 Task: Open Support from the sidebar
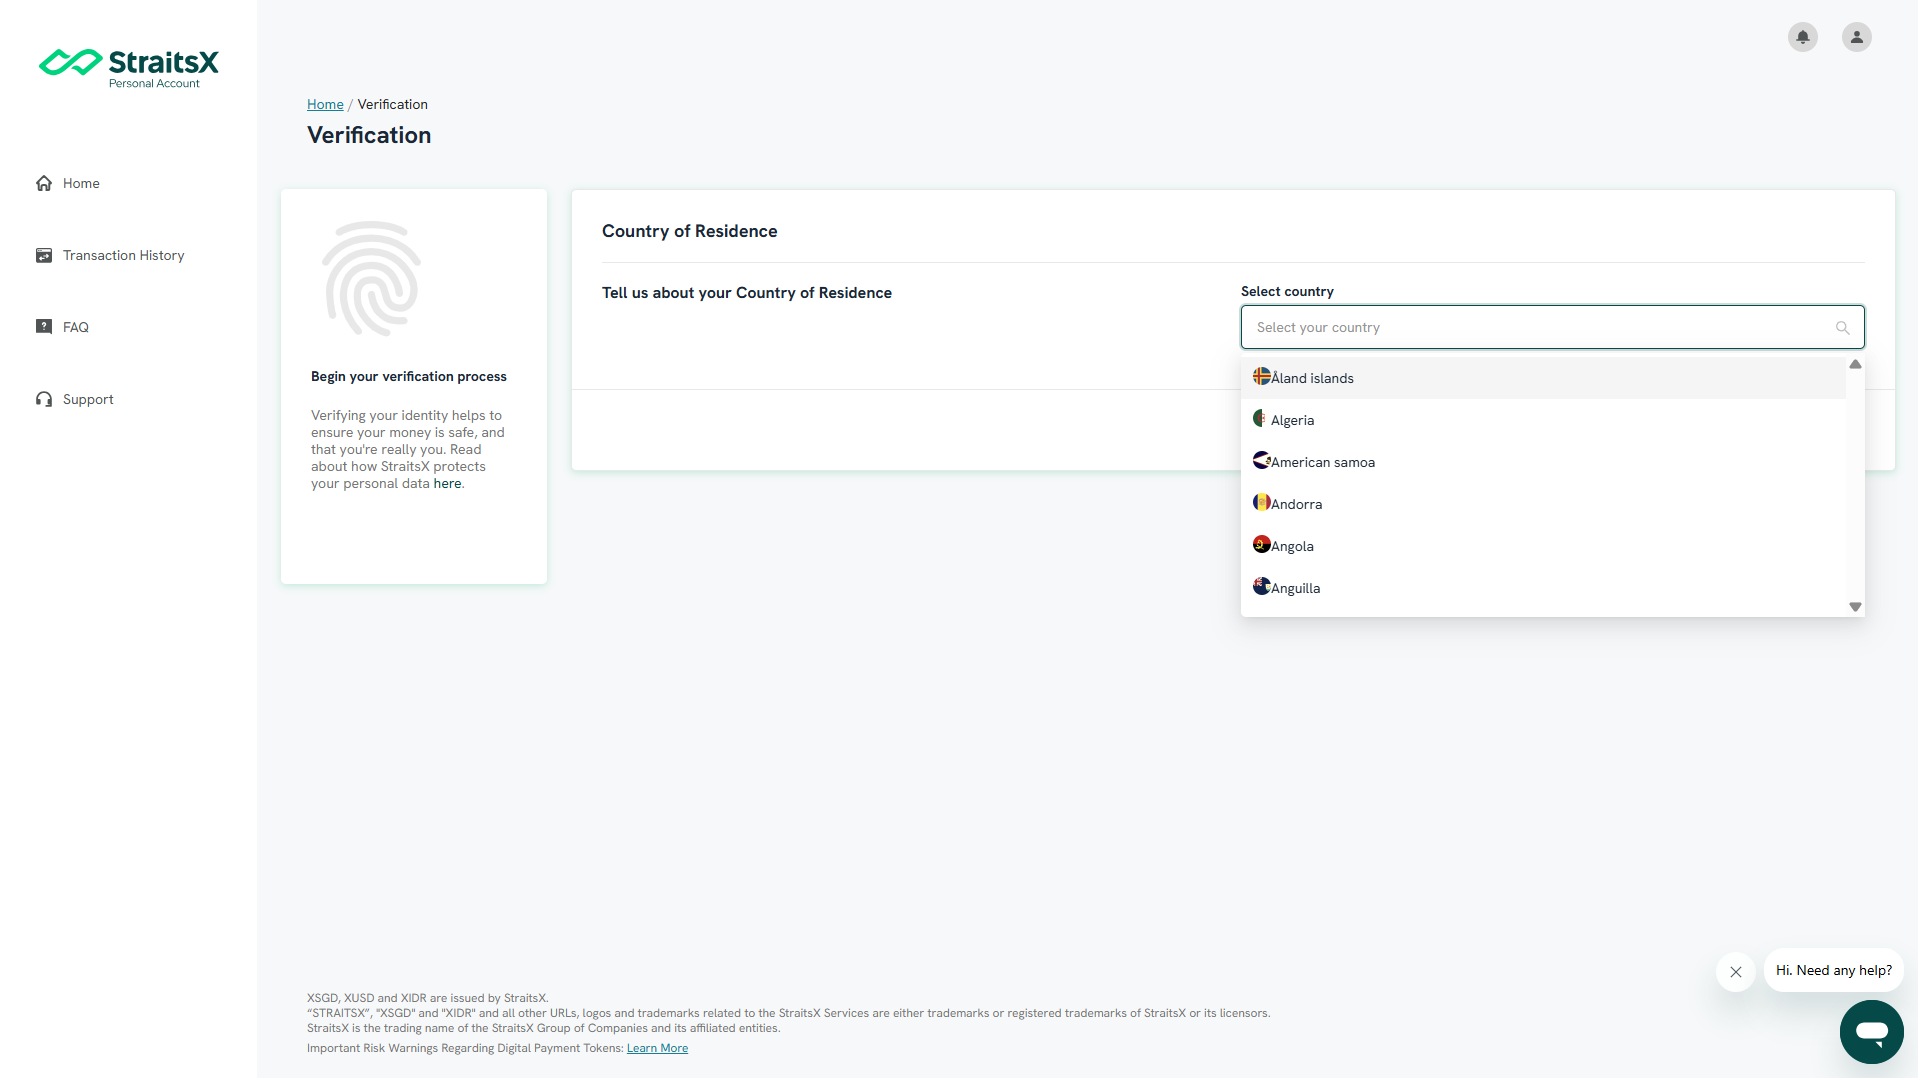point(88,399)
